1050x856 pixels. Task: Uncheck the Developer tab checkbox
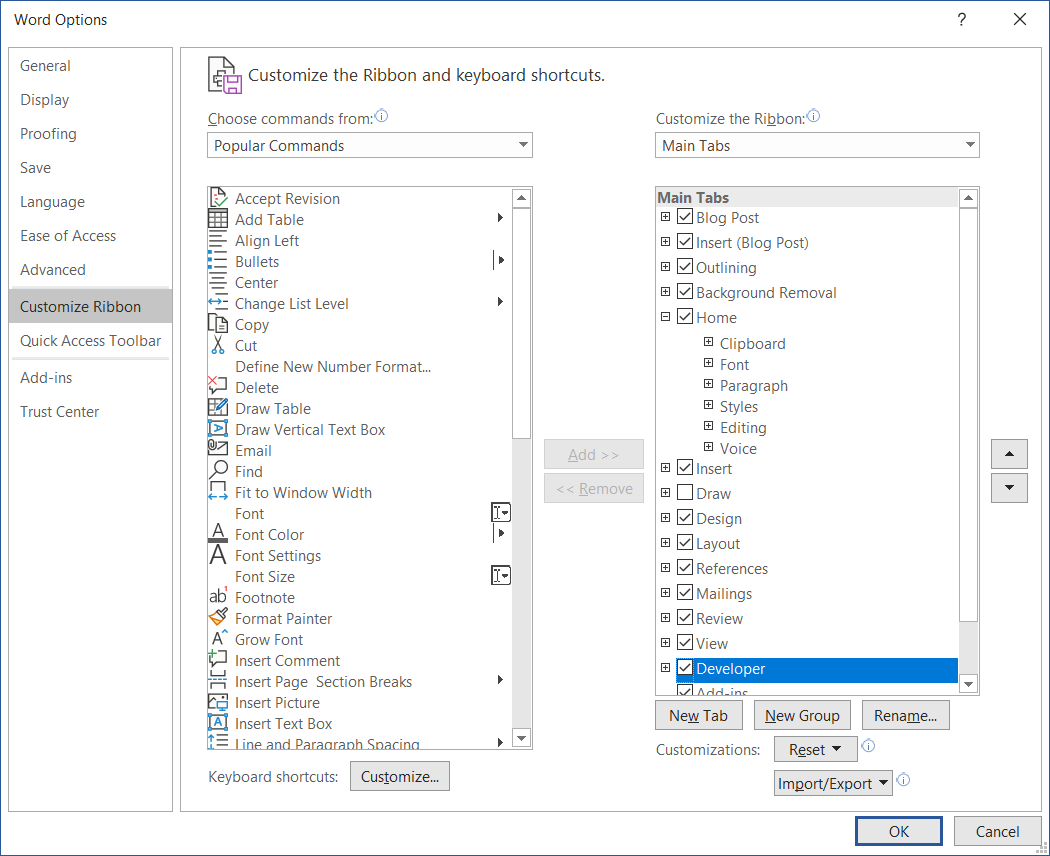685,668
